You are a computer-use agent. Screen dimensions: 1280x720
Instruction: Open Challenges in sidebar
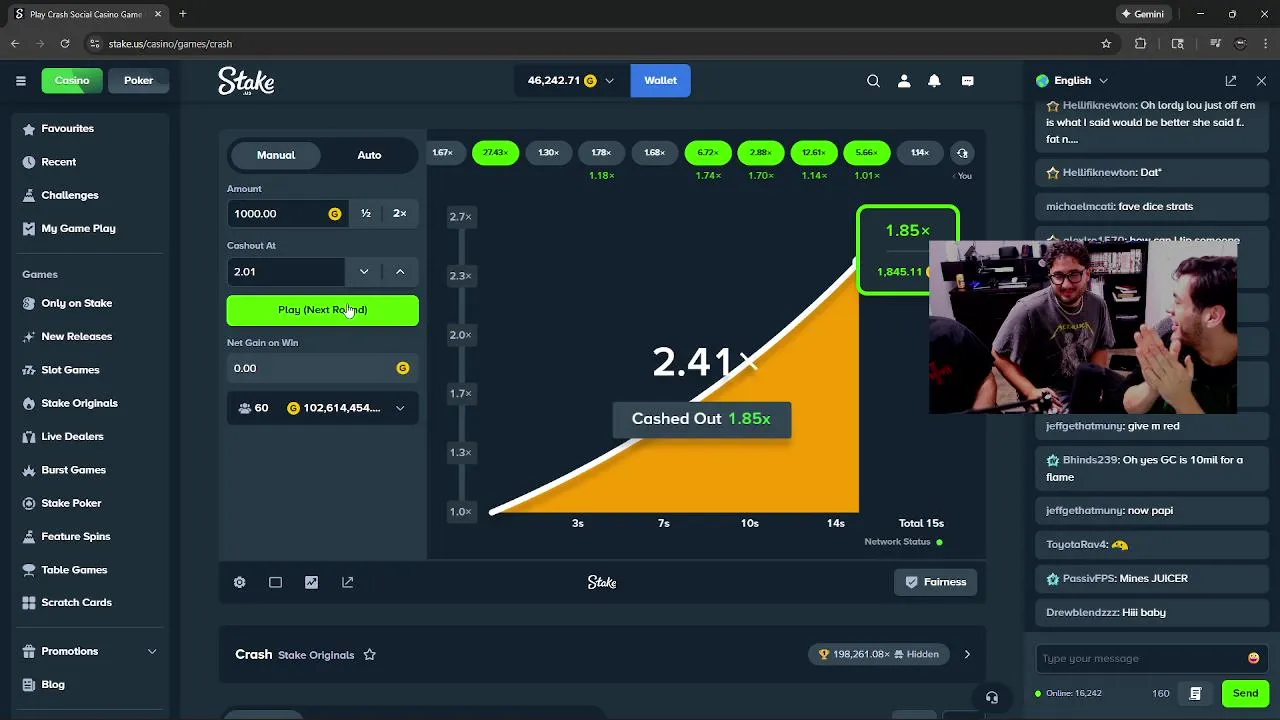tap(69, 195)
